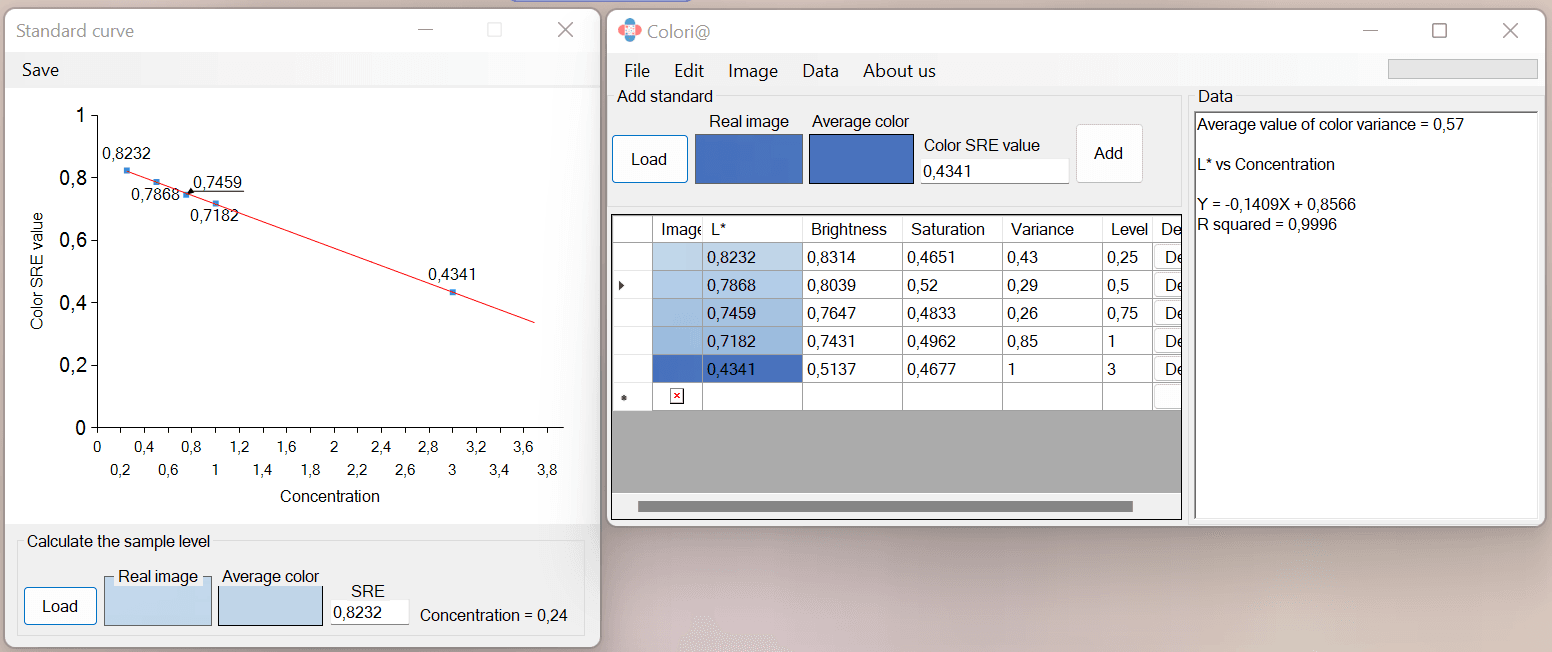Click Load in the Calculate the sample level panel

60,606
